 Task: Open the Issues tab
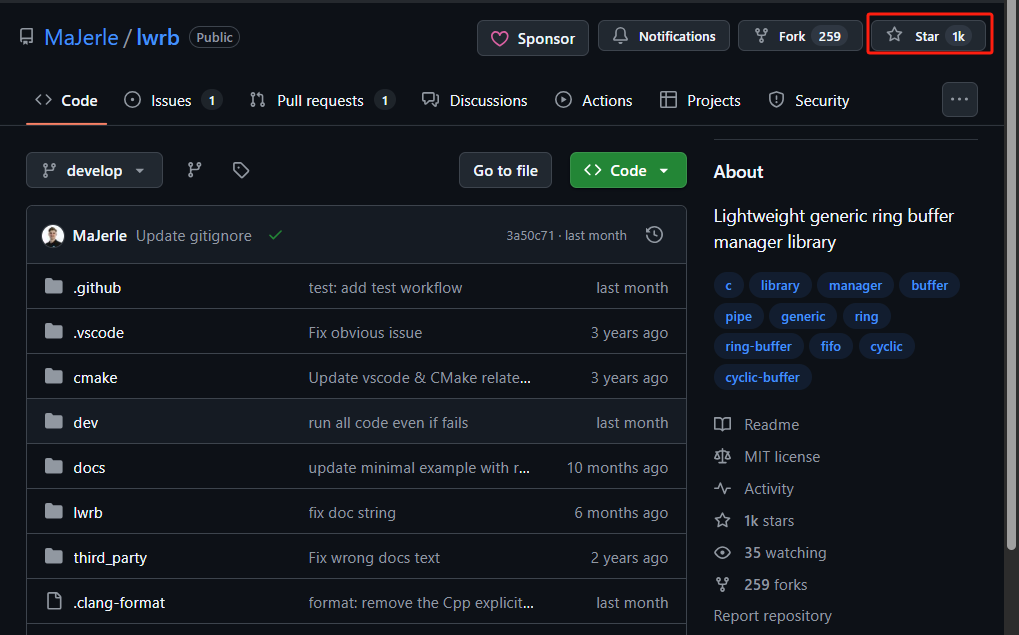coord(174,101)
